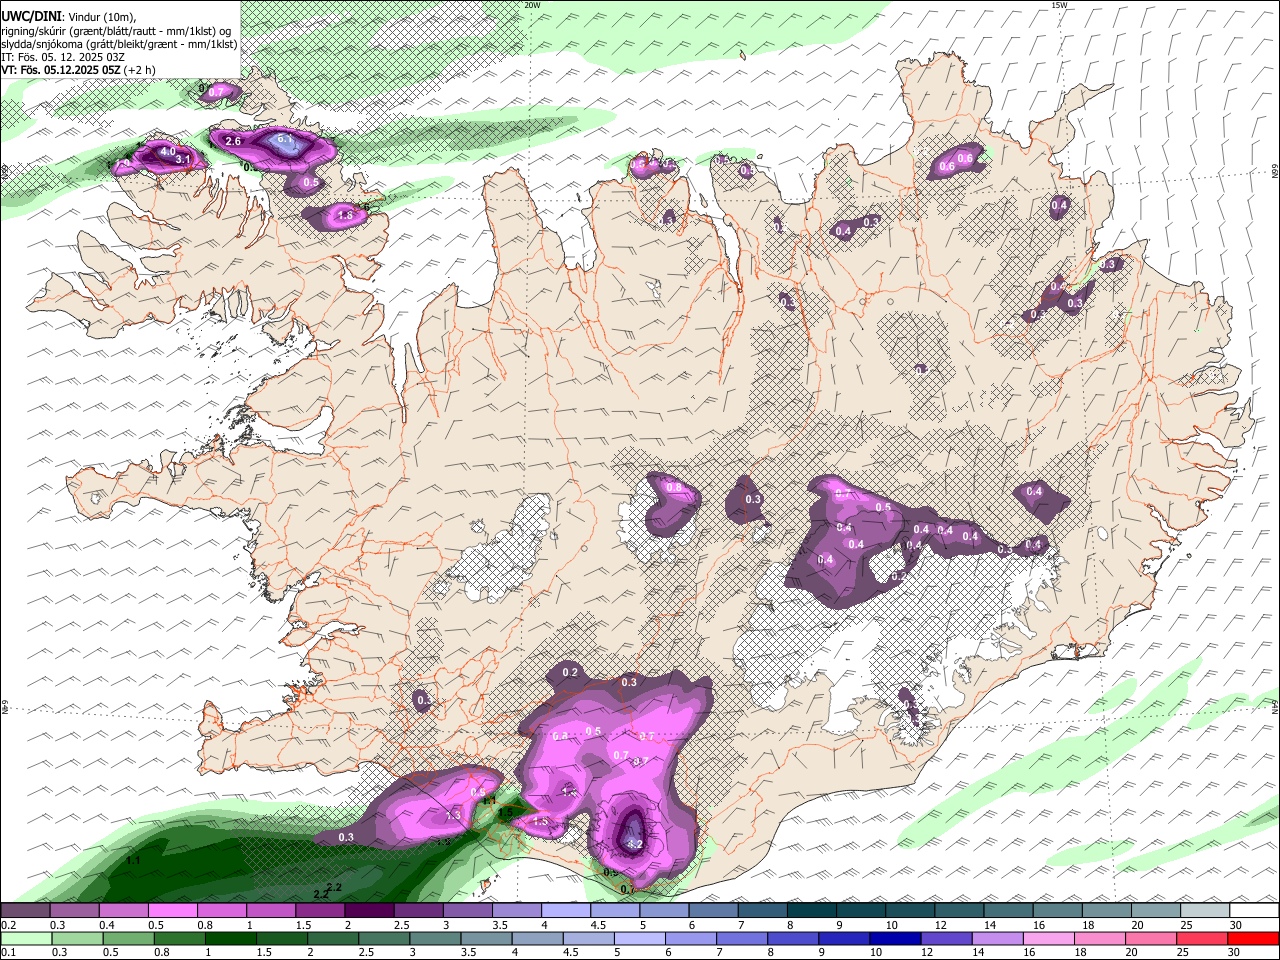This screenshot has height=960, width=1280.
Task: Click the pale gray swatch labeled 25
Action: click(1204, 910)
